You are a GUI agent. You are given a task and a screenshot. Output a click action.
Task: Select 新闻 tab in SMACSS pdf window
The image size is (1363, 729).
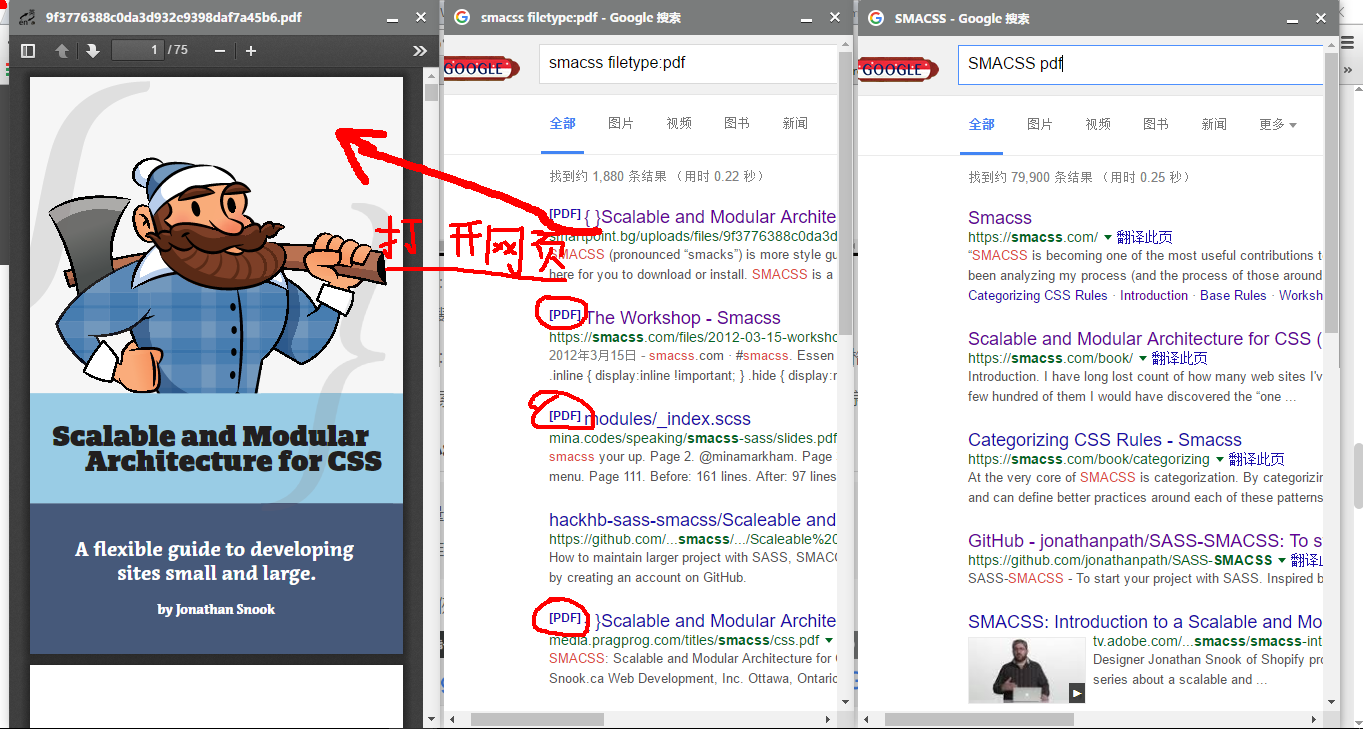click(x=1214, y=124)
